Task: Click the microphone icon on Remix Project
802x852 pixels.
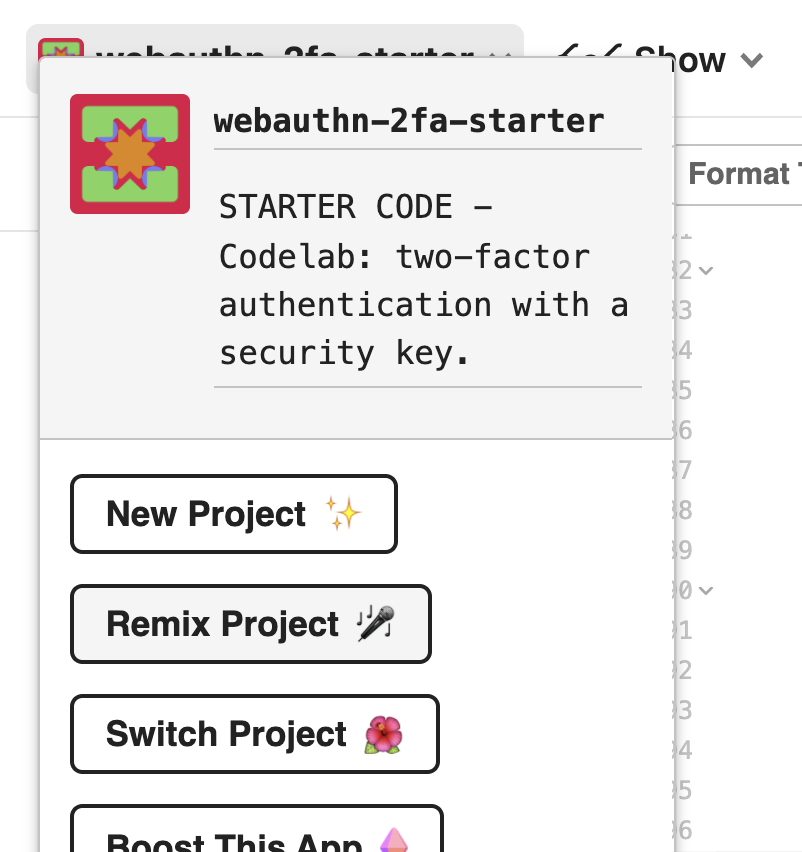Action: [x=376, y=624]
